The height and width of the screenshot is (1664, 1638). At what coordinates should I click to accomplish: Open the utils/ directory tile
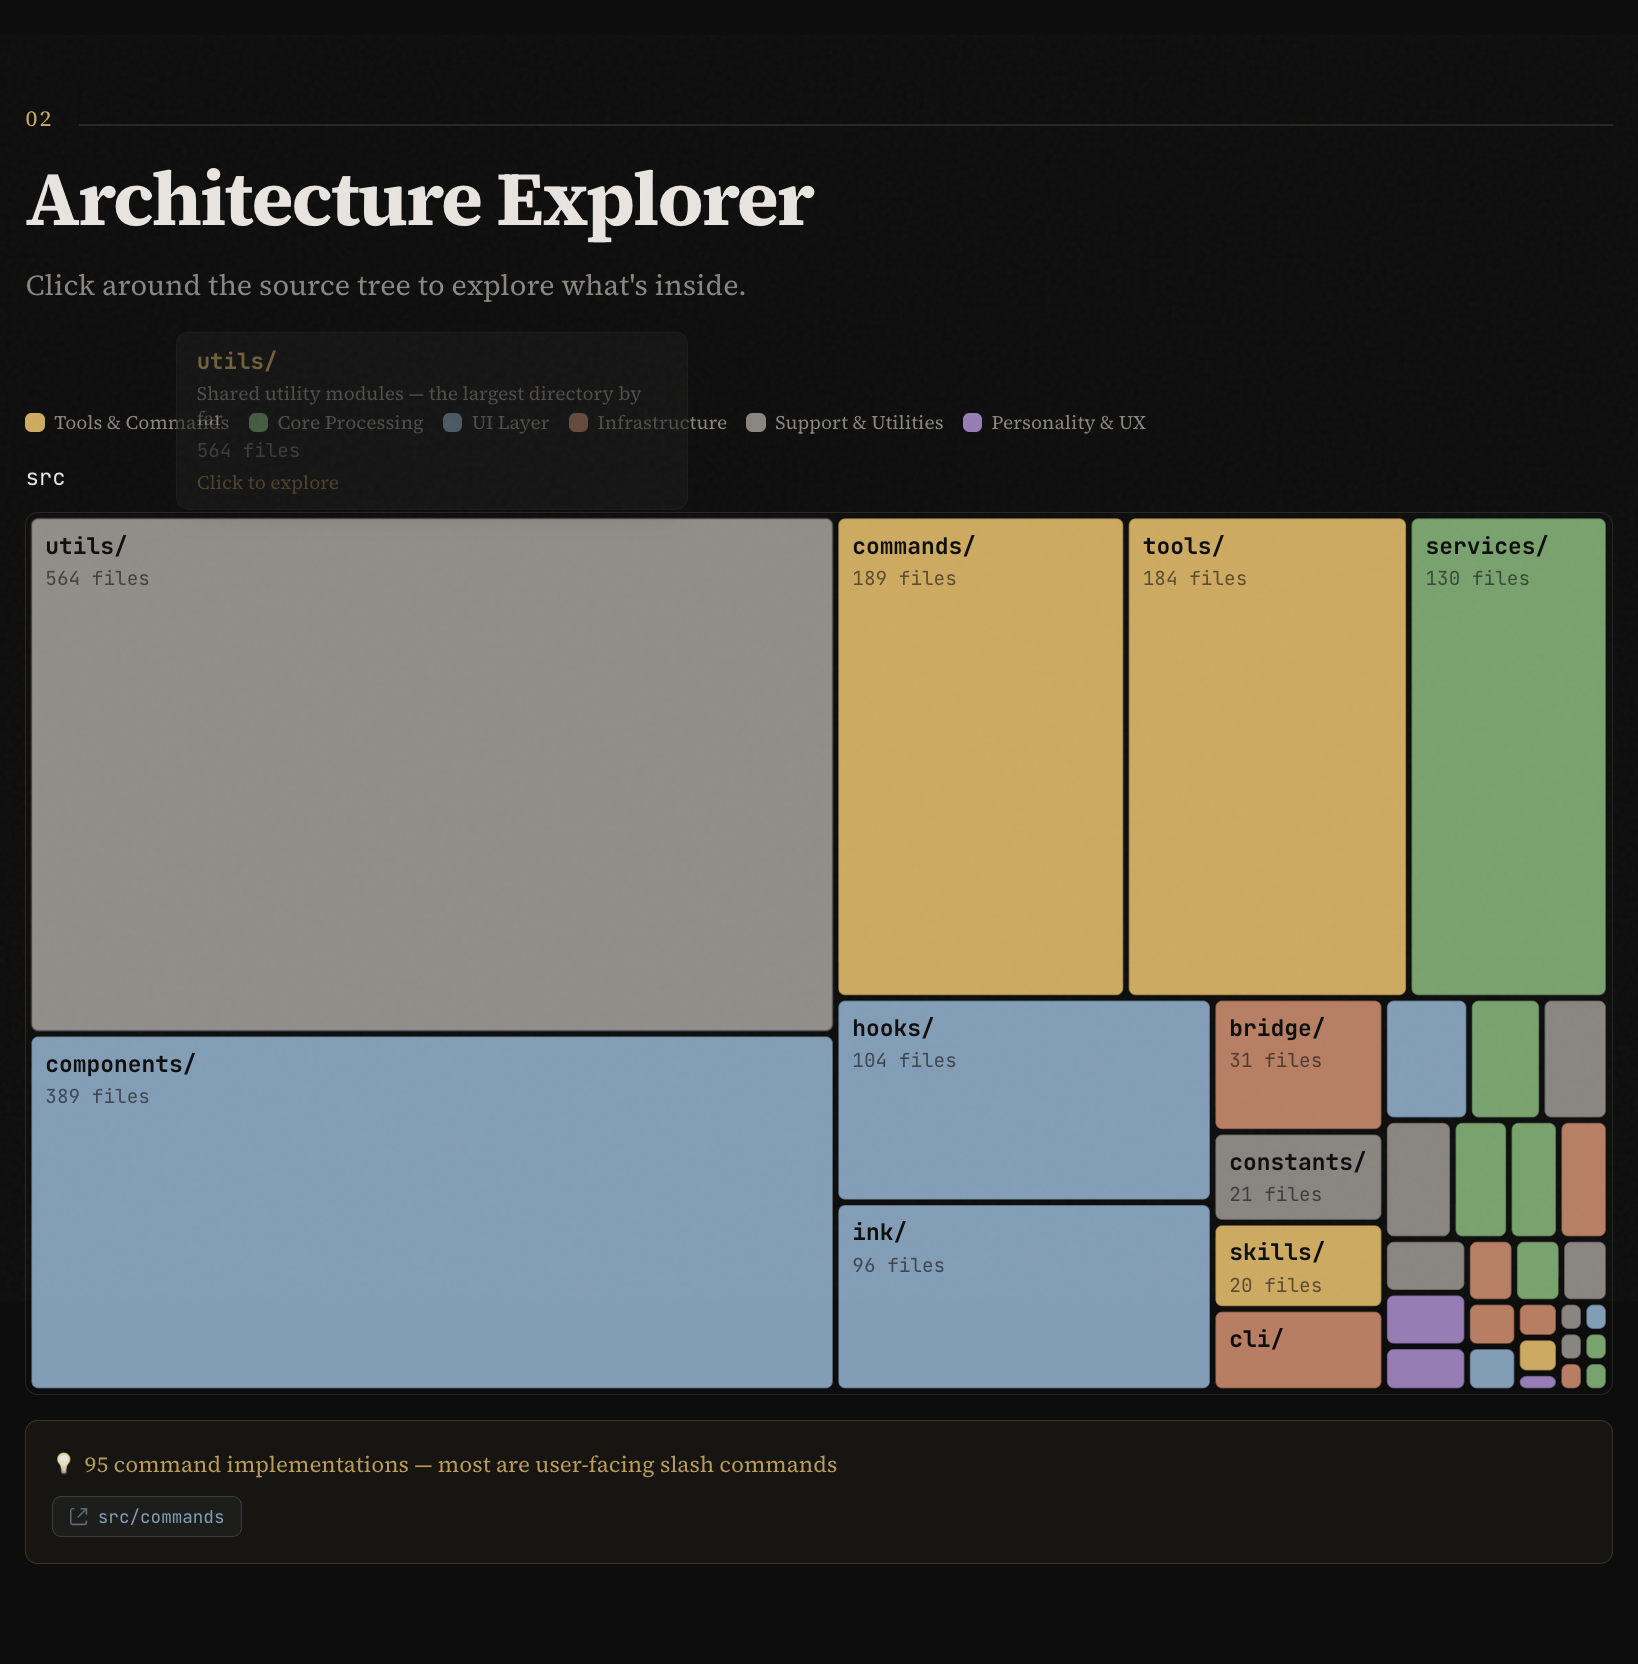(431, 774)
